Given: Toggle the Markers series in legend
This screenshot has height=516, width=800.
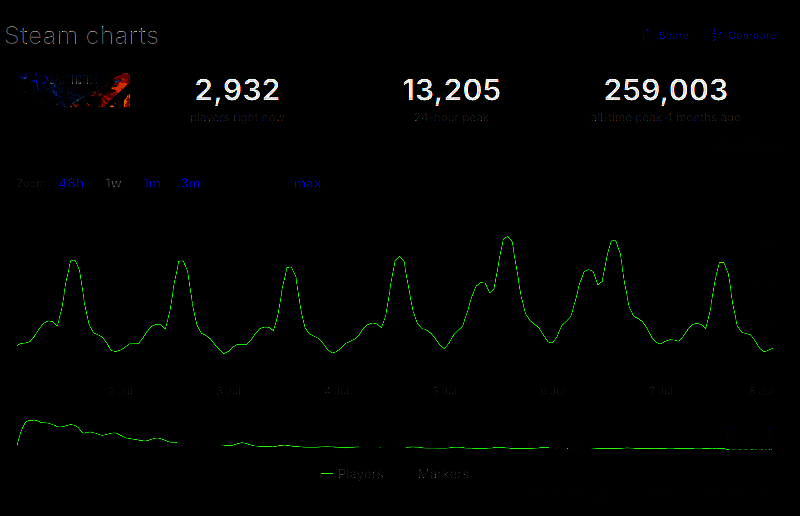Looking at the screenshot, I should click(x=443, y=474).
